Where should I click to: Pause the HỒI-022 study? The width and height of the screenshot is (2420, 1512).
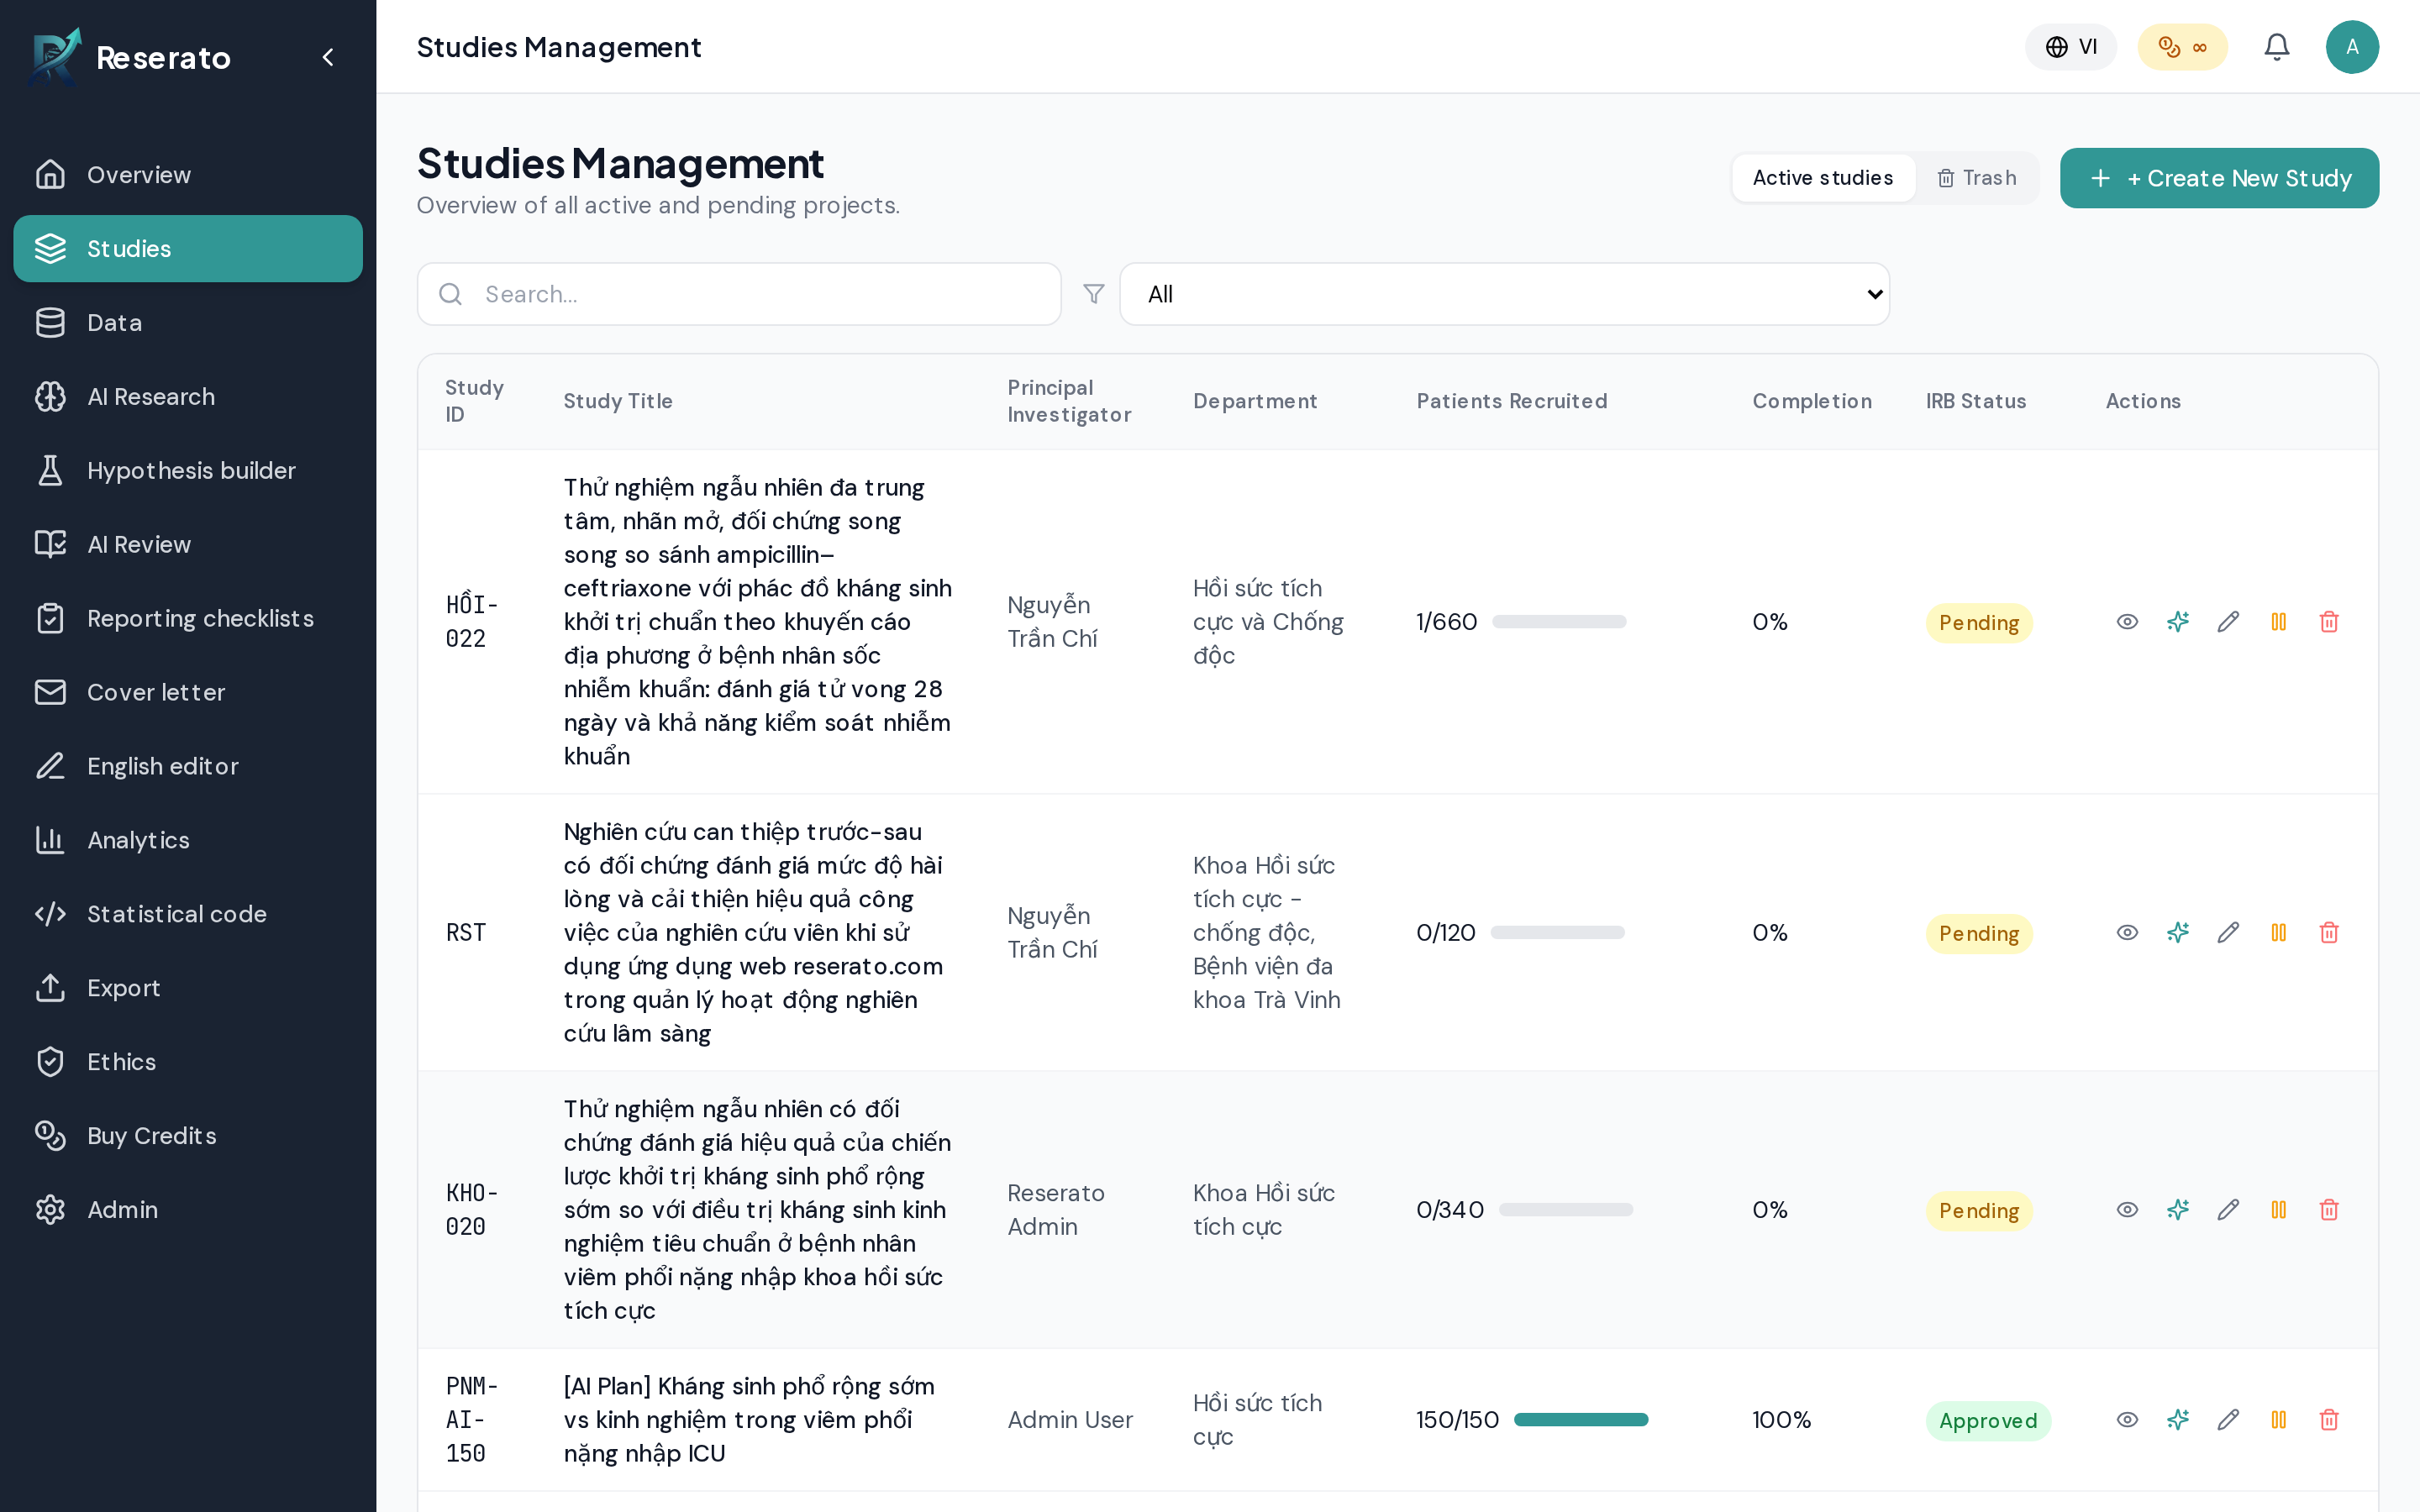(2279, 622)
